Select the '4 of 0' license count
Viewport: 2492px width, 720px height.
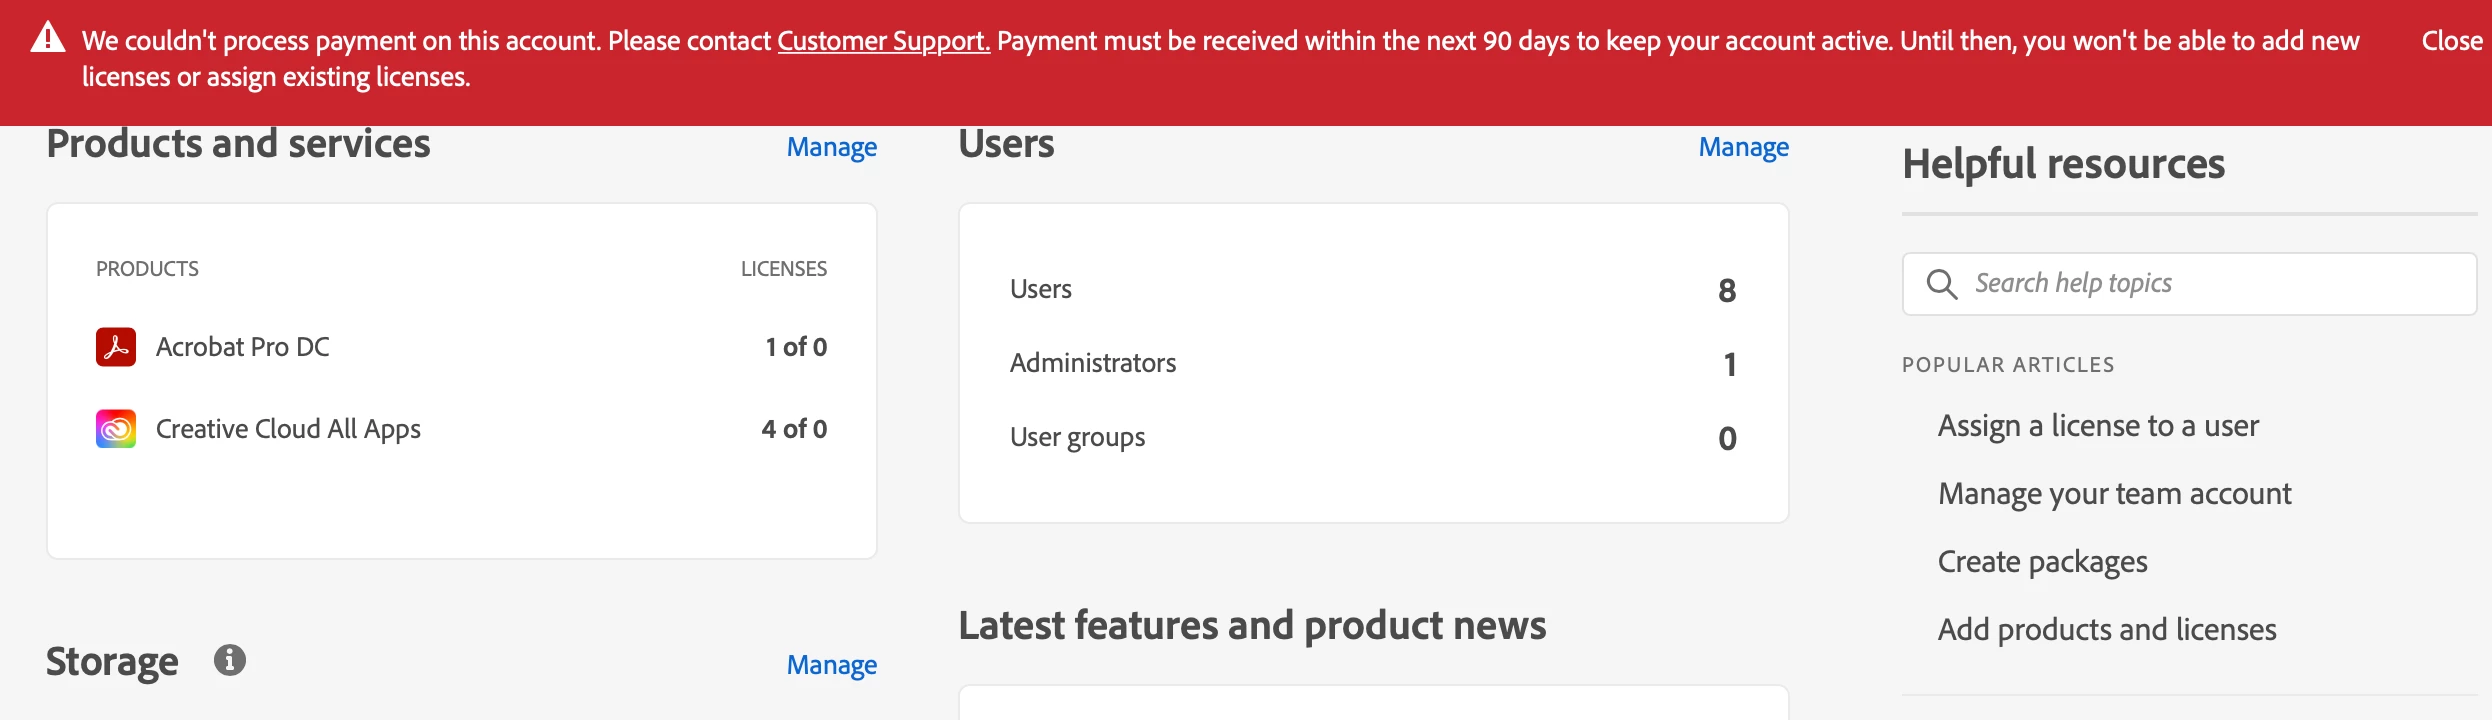[794, 429]
